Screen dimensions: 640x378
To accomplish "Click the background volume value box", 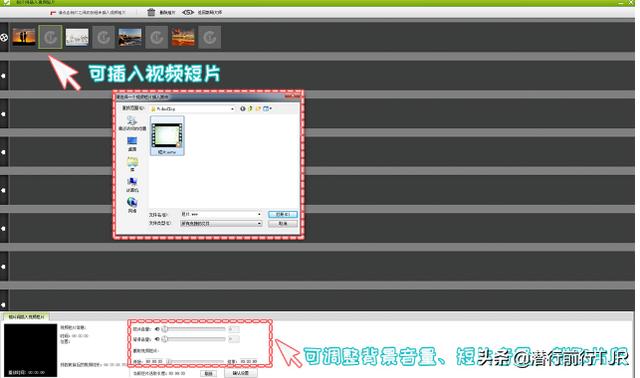I will pyautogui.click(x=233, y=339).
